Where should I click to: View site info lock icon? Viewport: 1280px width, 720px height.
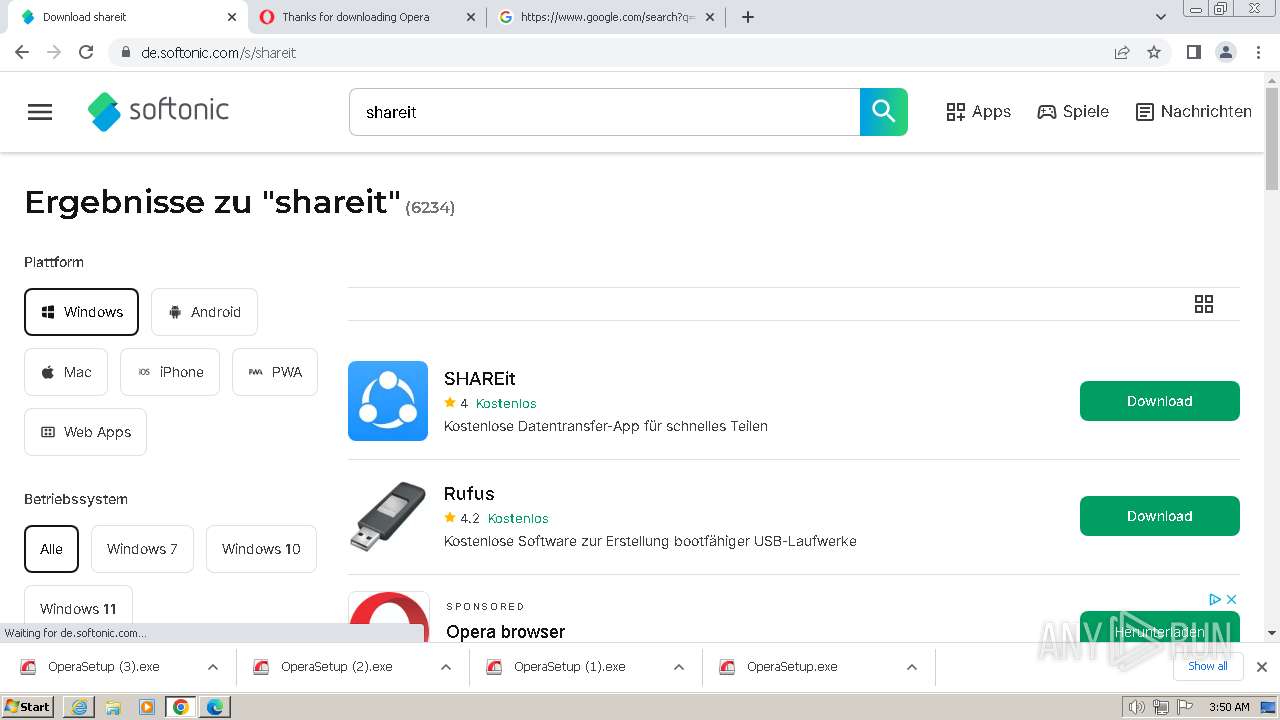[x=126, y=52]
